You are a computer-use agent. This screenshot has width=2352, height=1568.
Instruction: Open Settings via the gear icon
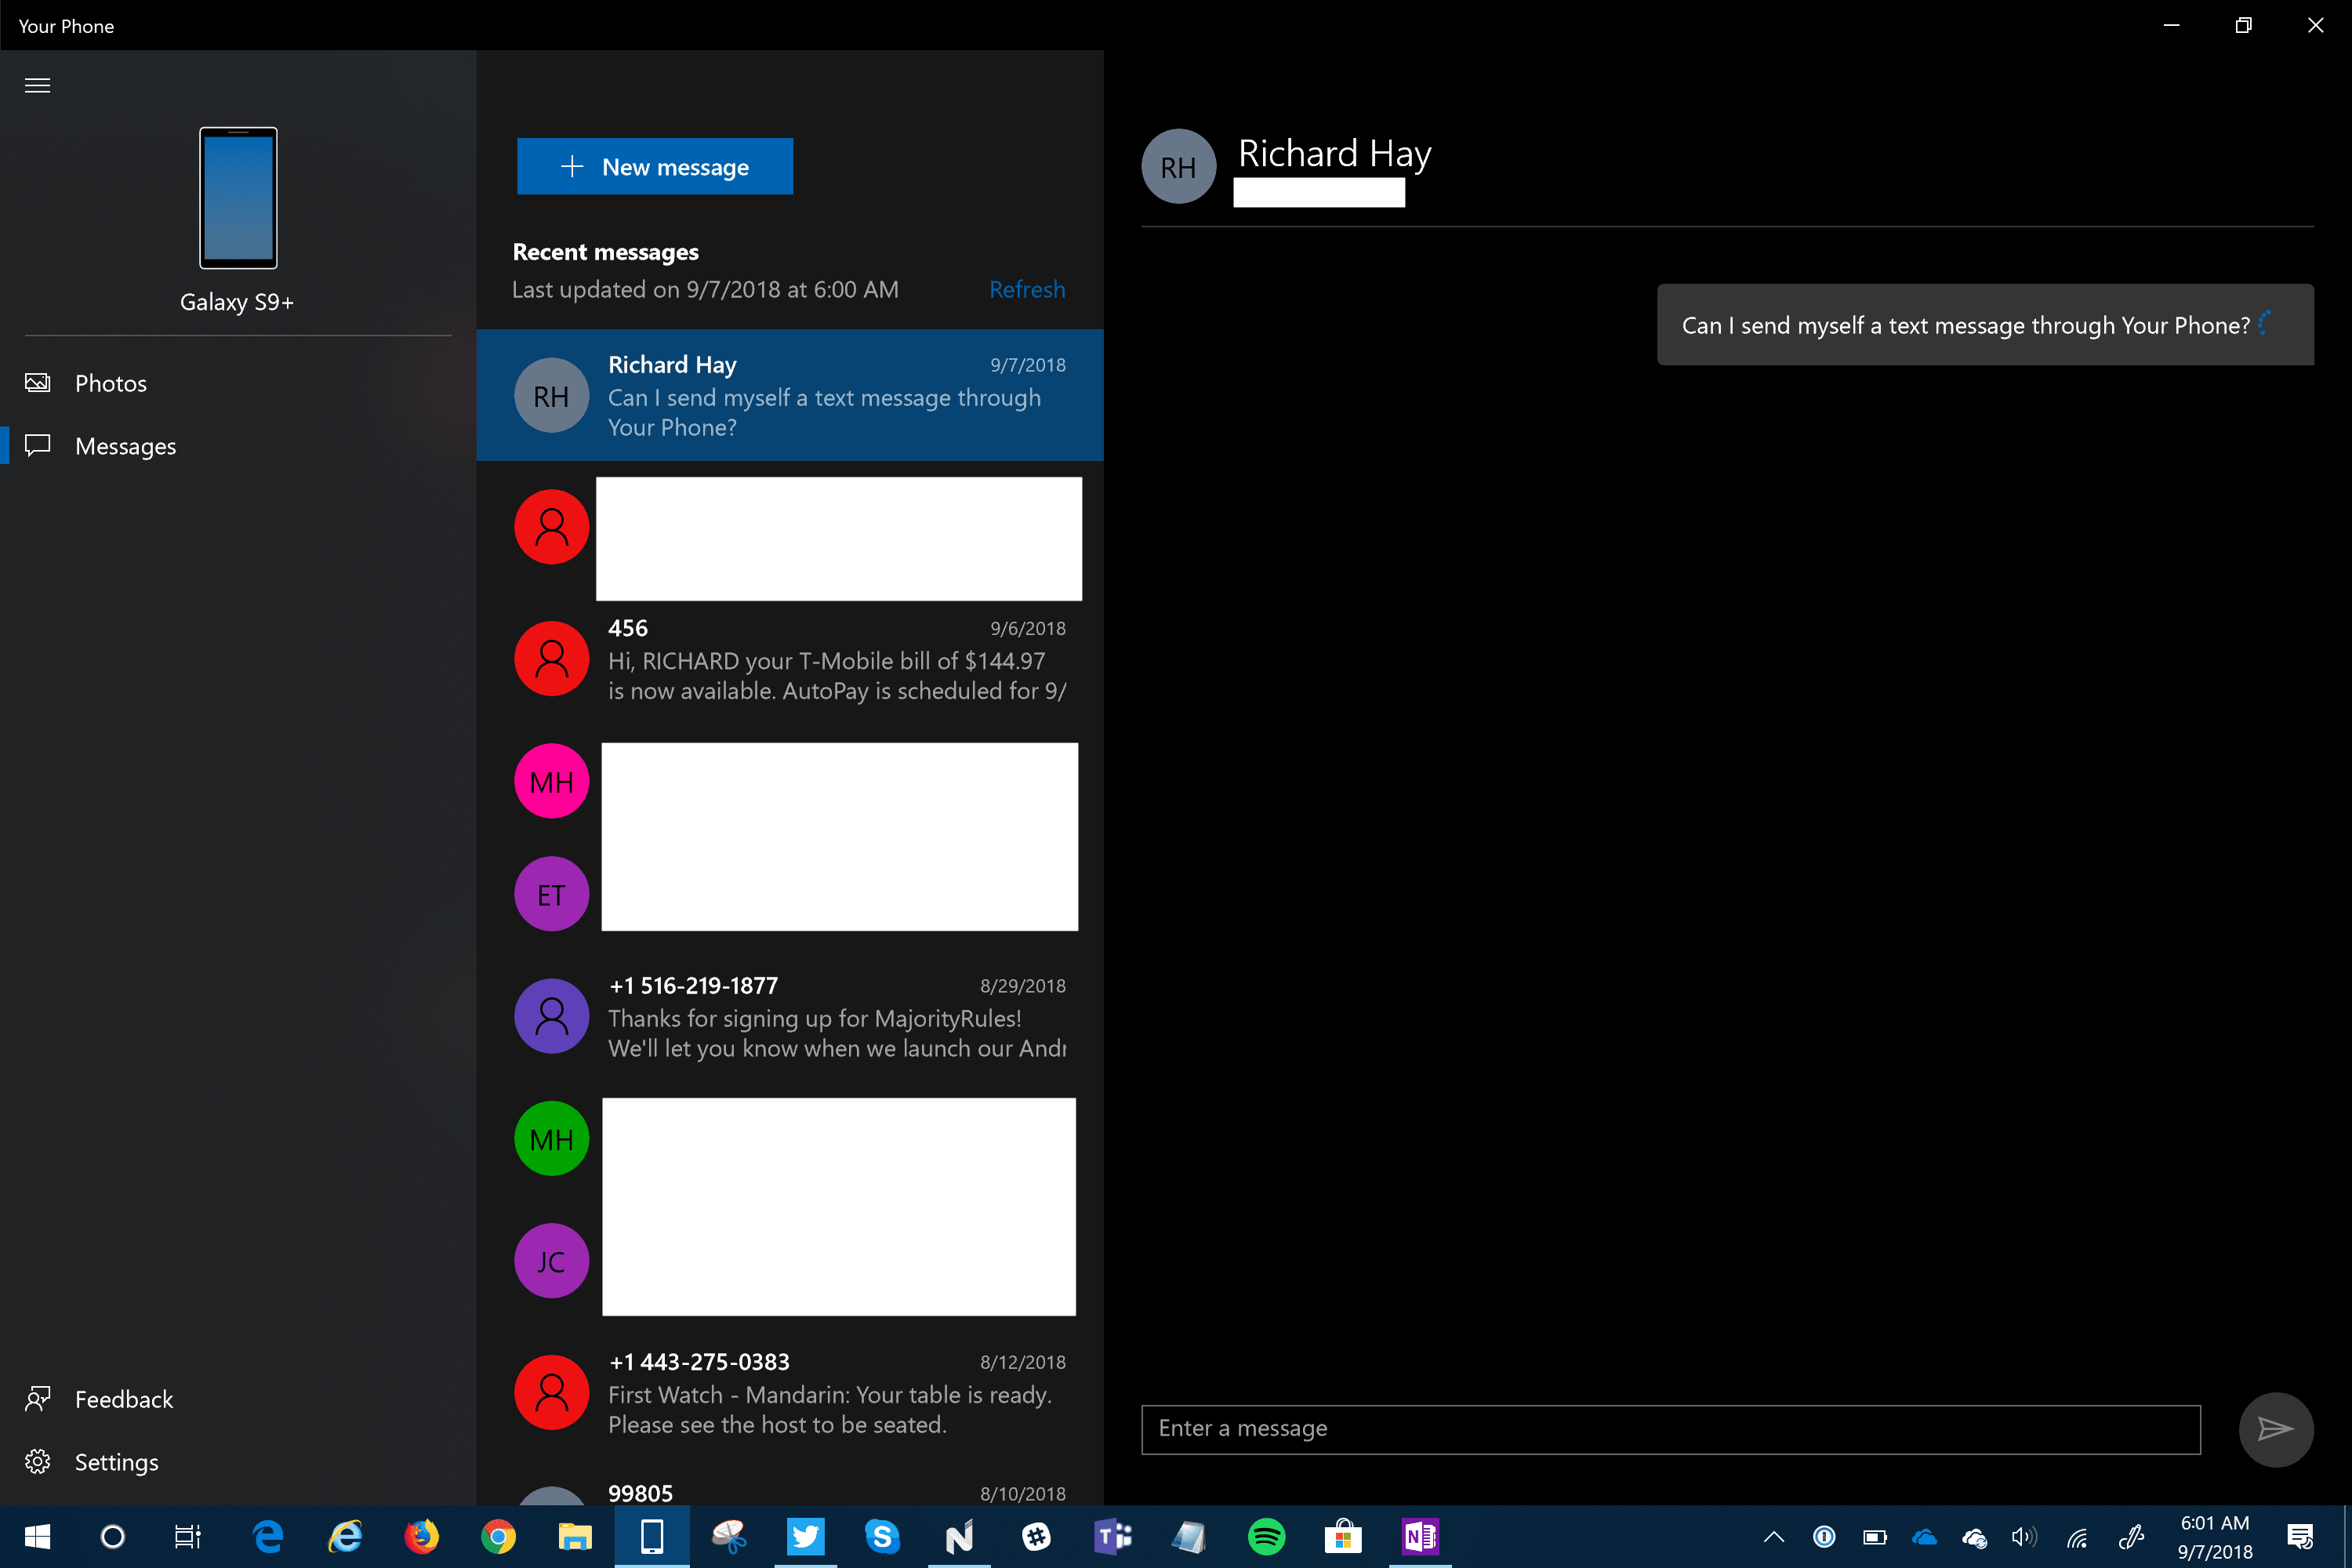tap(37, 1461)
